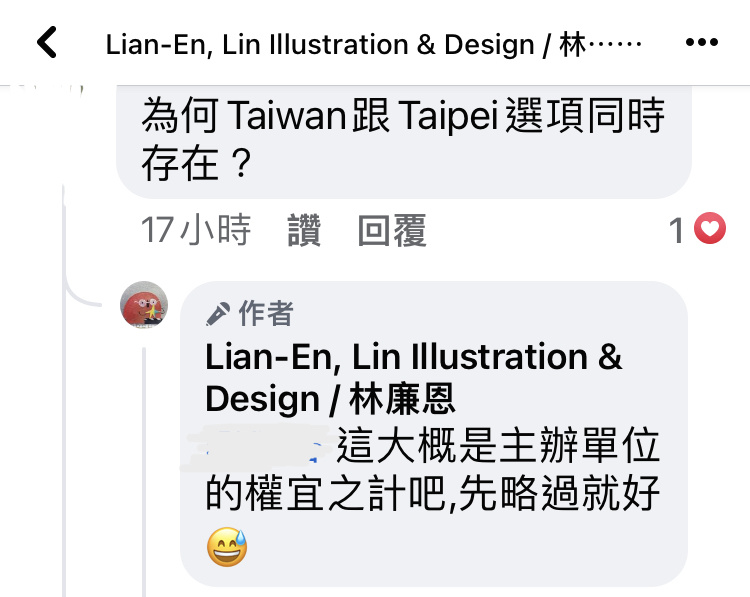Tap the 回覆 reply button

click(x=392, y=230)
